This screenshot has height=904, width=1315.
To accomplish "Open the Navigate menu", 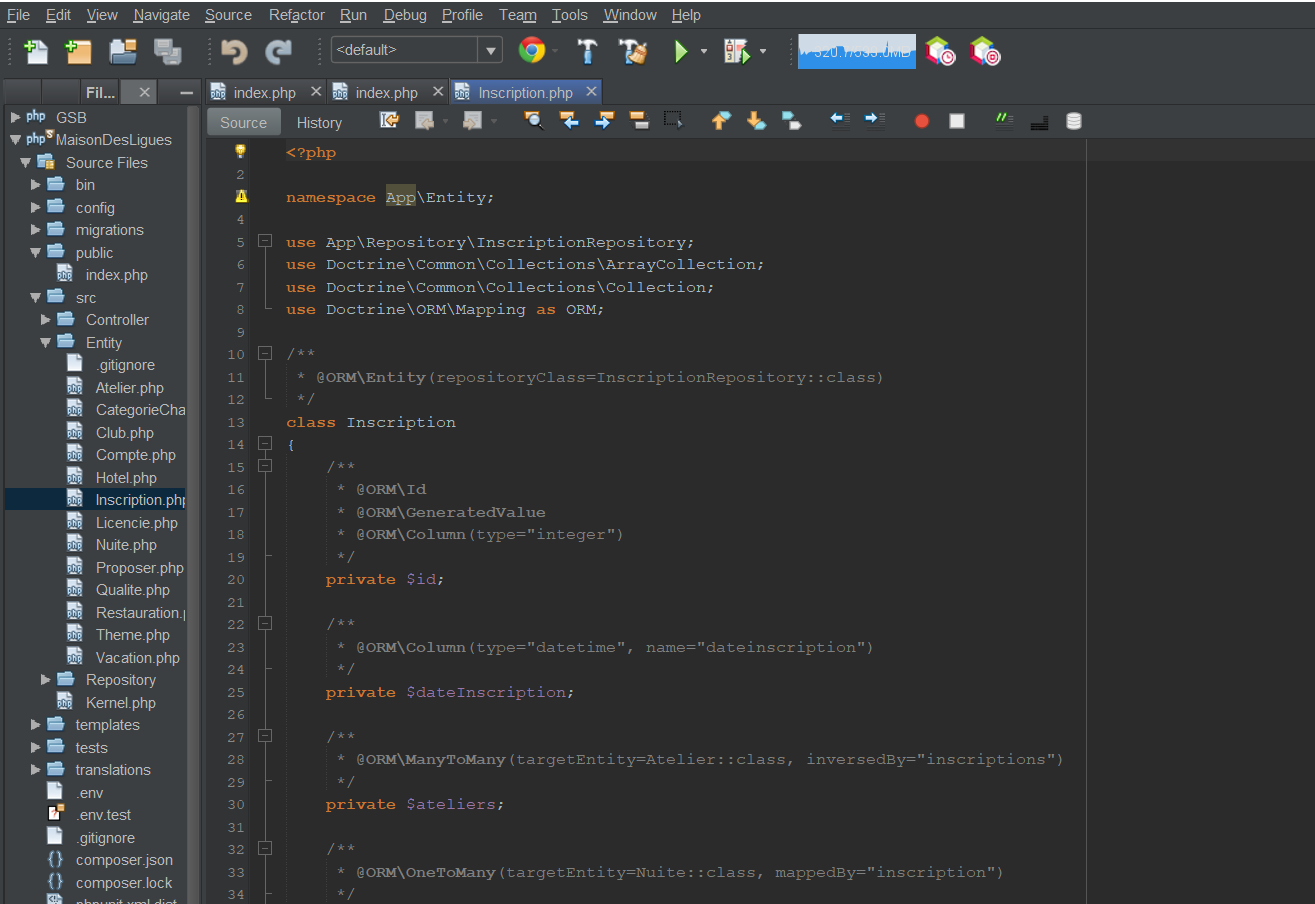I will [x=161, y=15].
